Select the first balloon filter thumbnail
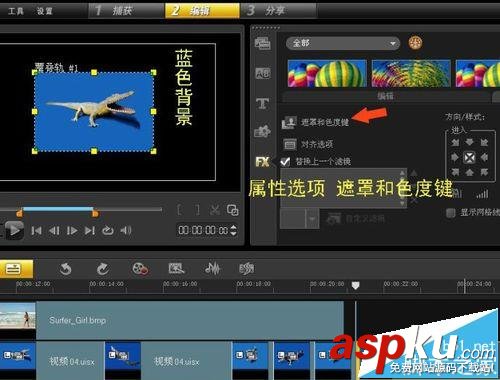The height and width of the screenshot is (380, 500). (327, 73)
